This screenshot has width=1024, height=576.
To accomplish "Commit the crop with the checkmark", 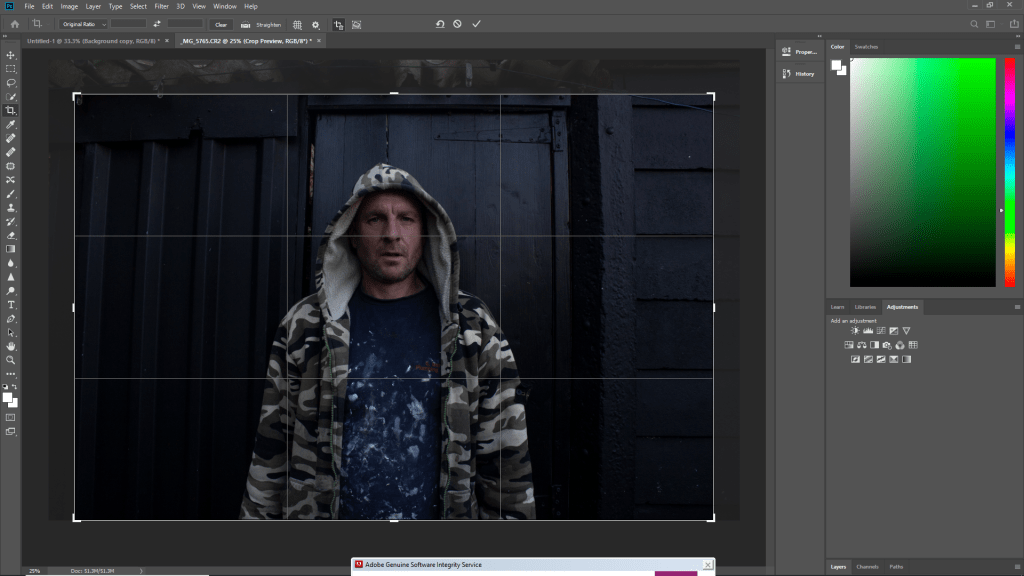I will 476,24.
